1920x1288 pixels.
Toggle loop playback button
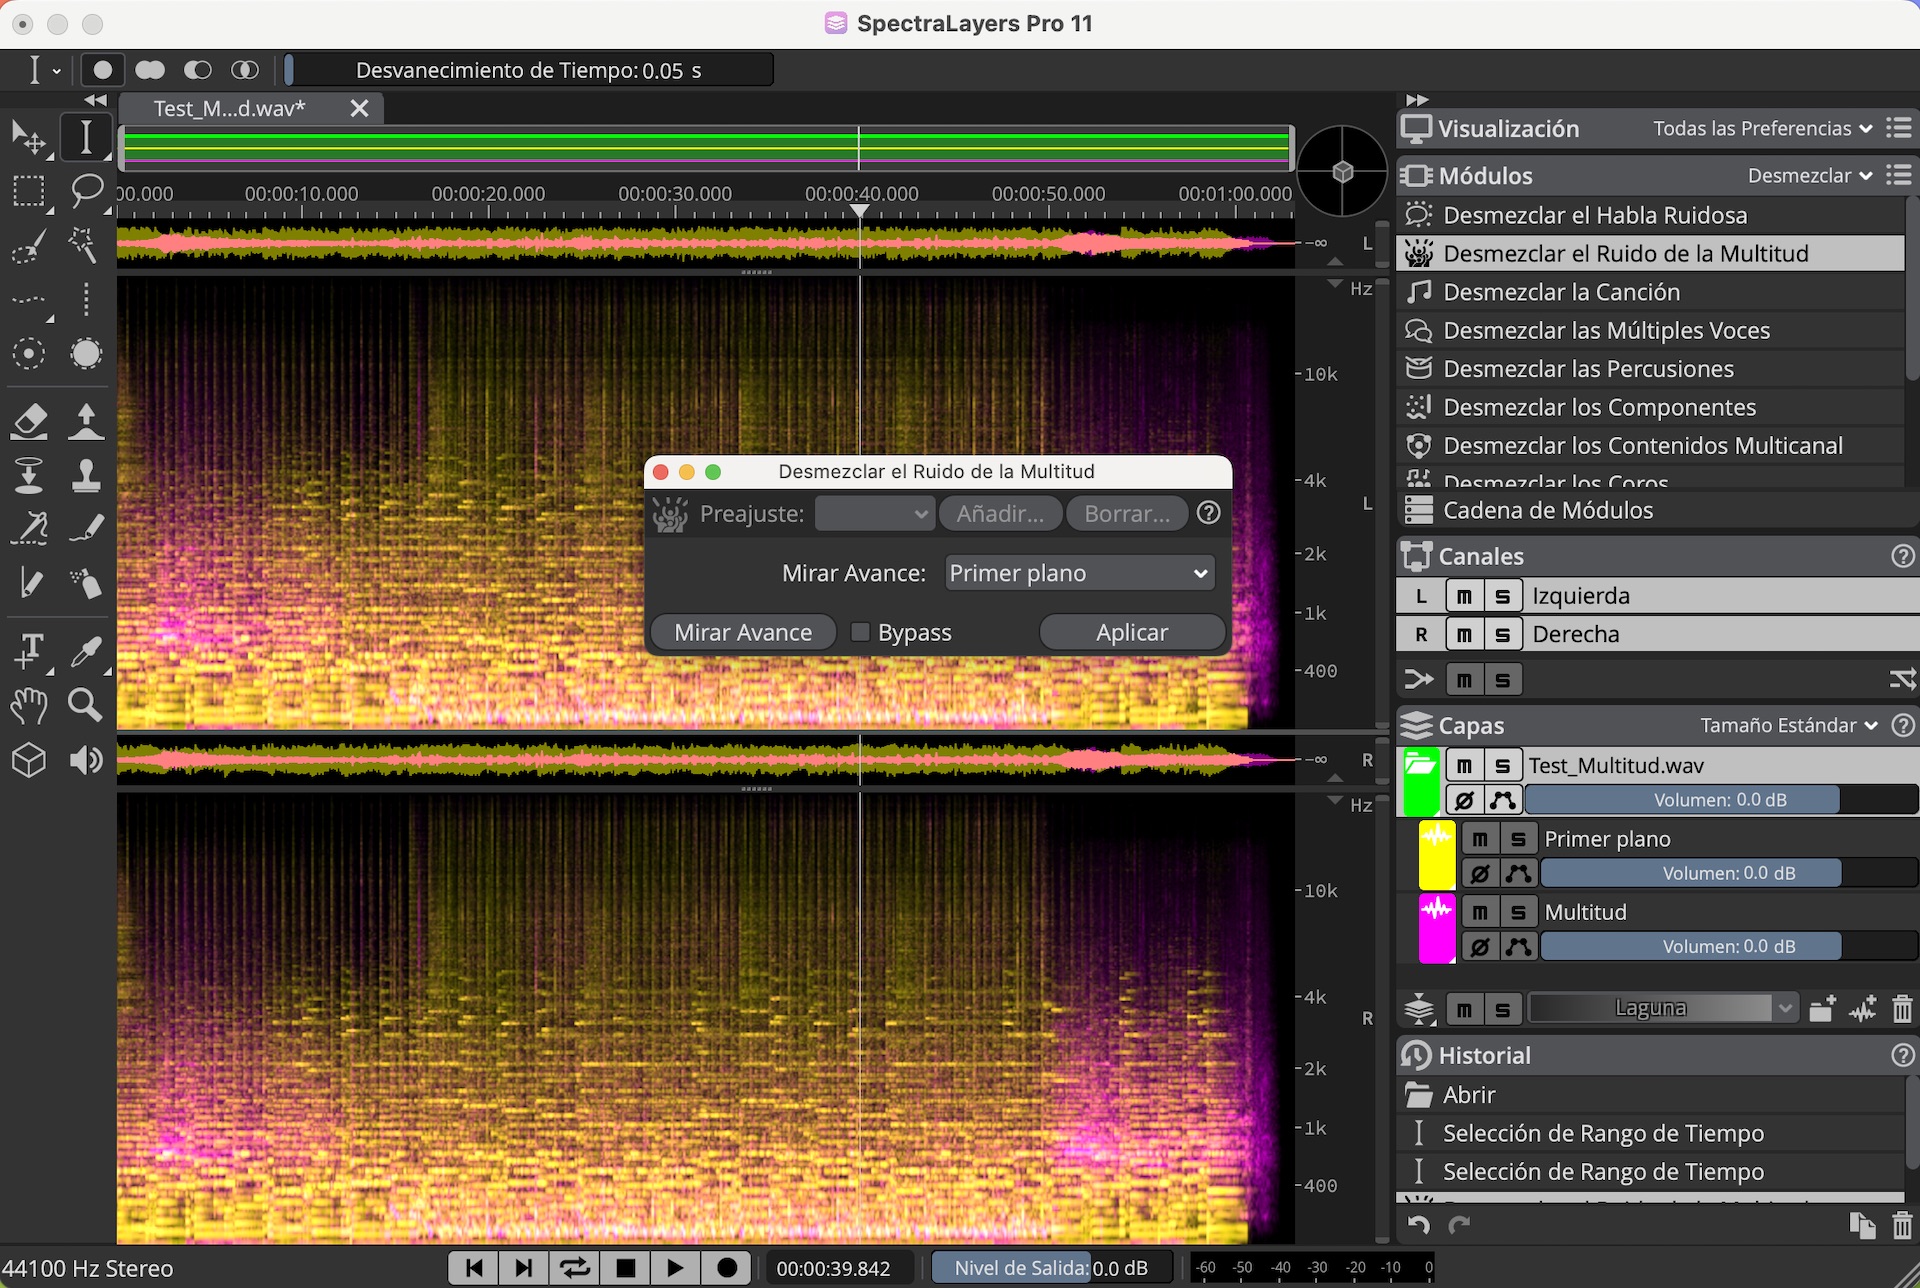[x=574, y=1268]
